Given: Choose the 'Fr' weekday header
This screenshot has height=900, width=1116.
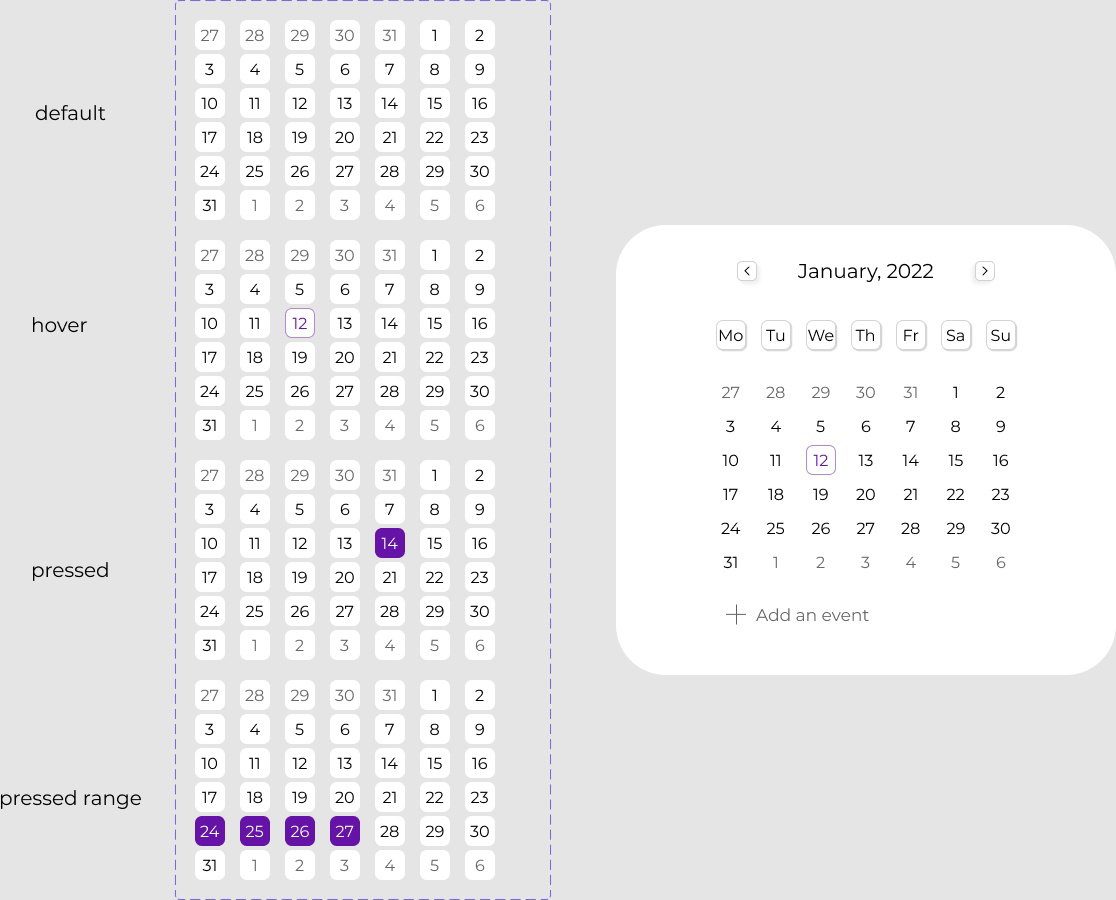Looking at the screenshot, I should (x=911, y=336).
